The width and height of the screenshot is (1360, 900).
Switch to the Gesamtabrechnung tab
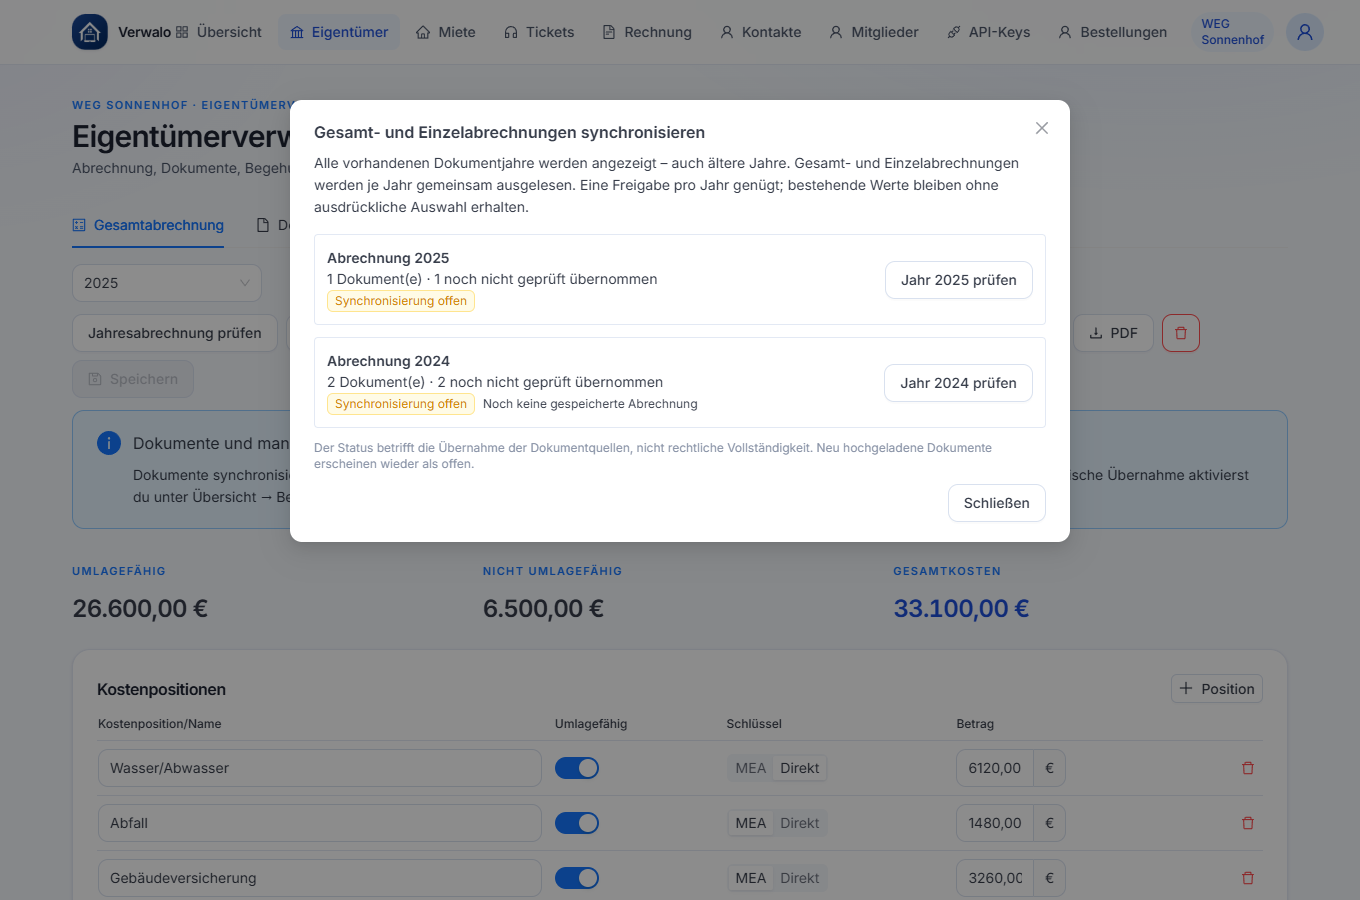pyautogui.click(x=148, y=225)
